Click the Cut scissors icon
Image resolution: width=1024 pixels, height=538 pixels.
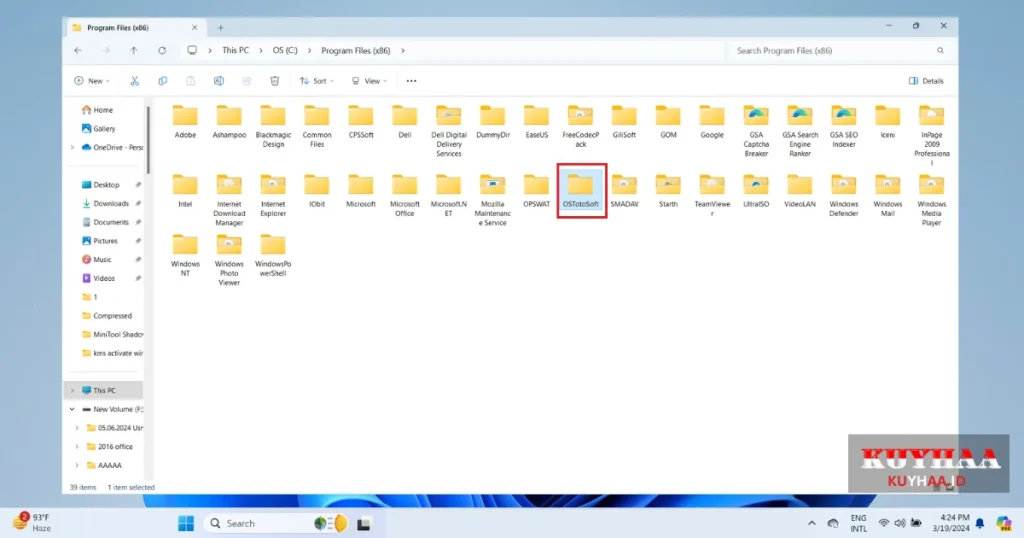pos(135,81)
